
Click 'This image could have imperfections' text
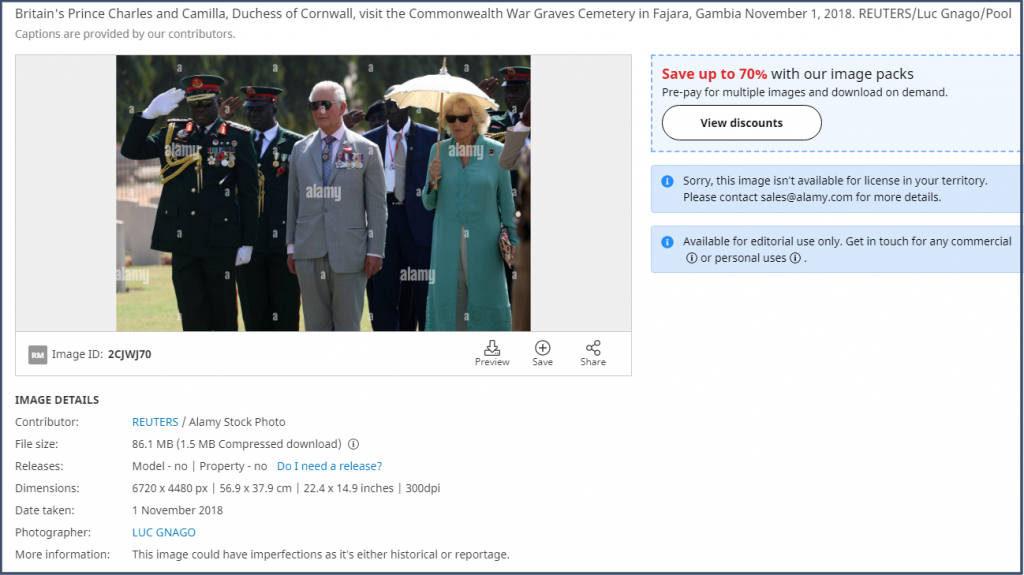tap(320, 555)
